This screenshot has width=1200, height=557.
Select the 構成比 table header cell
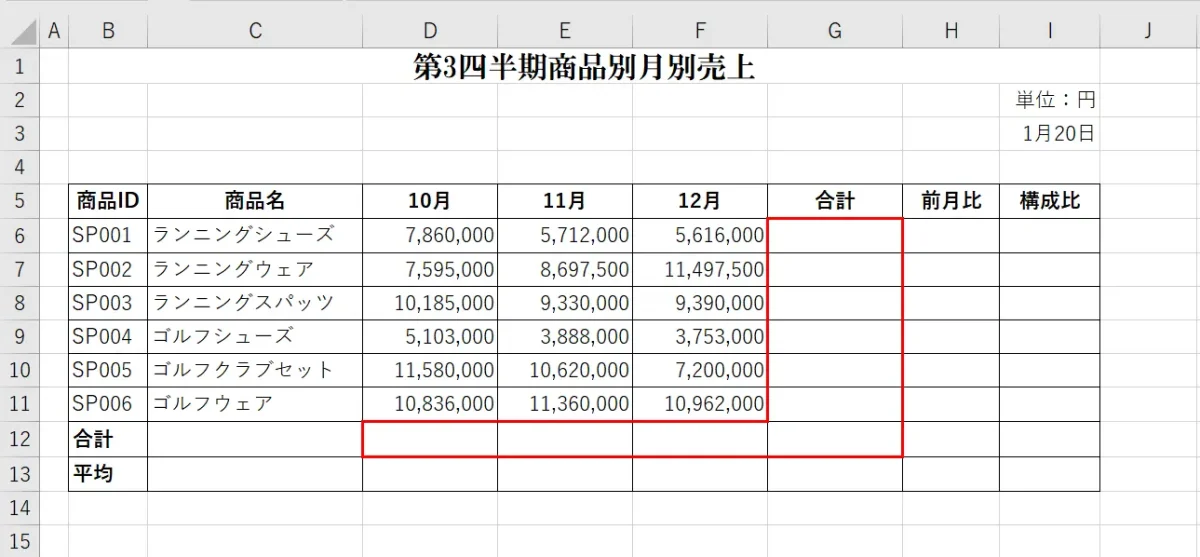click(1049, 201)
